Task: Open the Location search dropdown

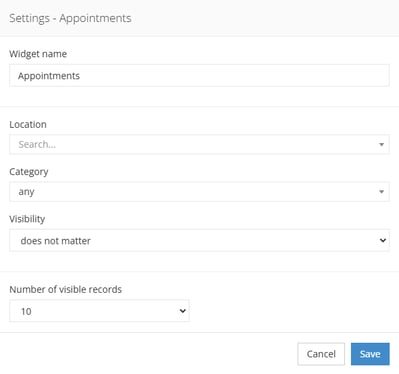Action: [x=199, y=144]
